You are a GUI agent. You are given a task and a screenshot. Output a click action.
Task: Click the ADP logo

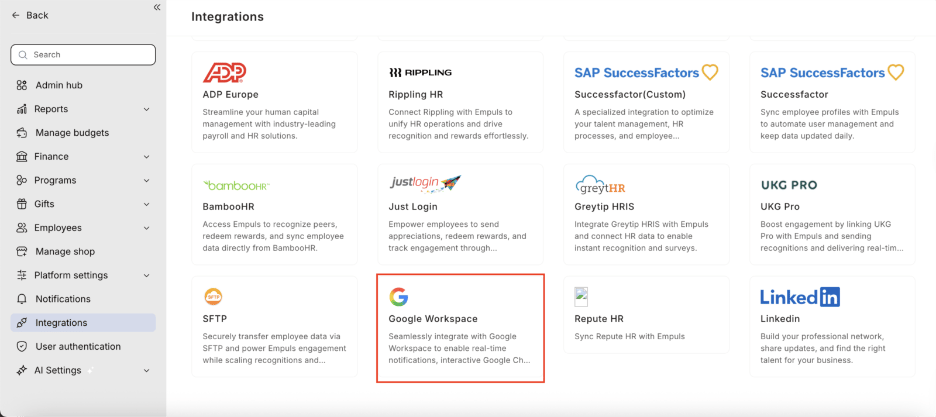click(224, 73)
